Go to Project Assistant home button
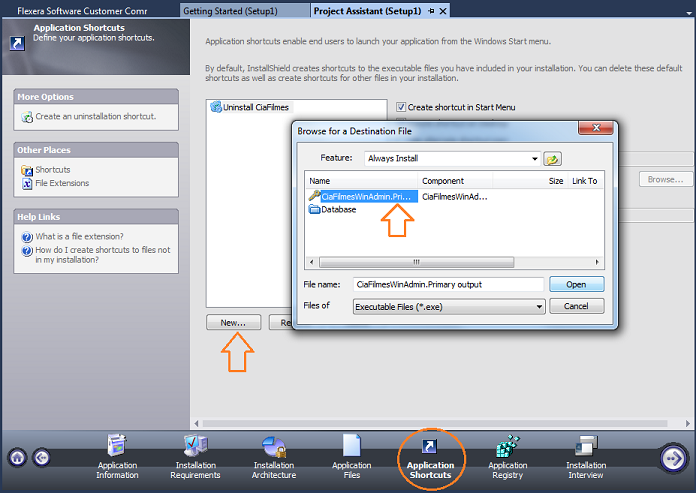This screenshot has height=493, width=696. coord(18,458)
